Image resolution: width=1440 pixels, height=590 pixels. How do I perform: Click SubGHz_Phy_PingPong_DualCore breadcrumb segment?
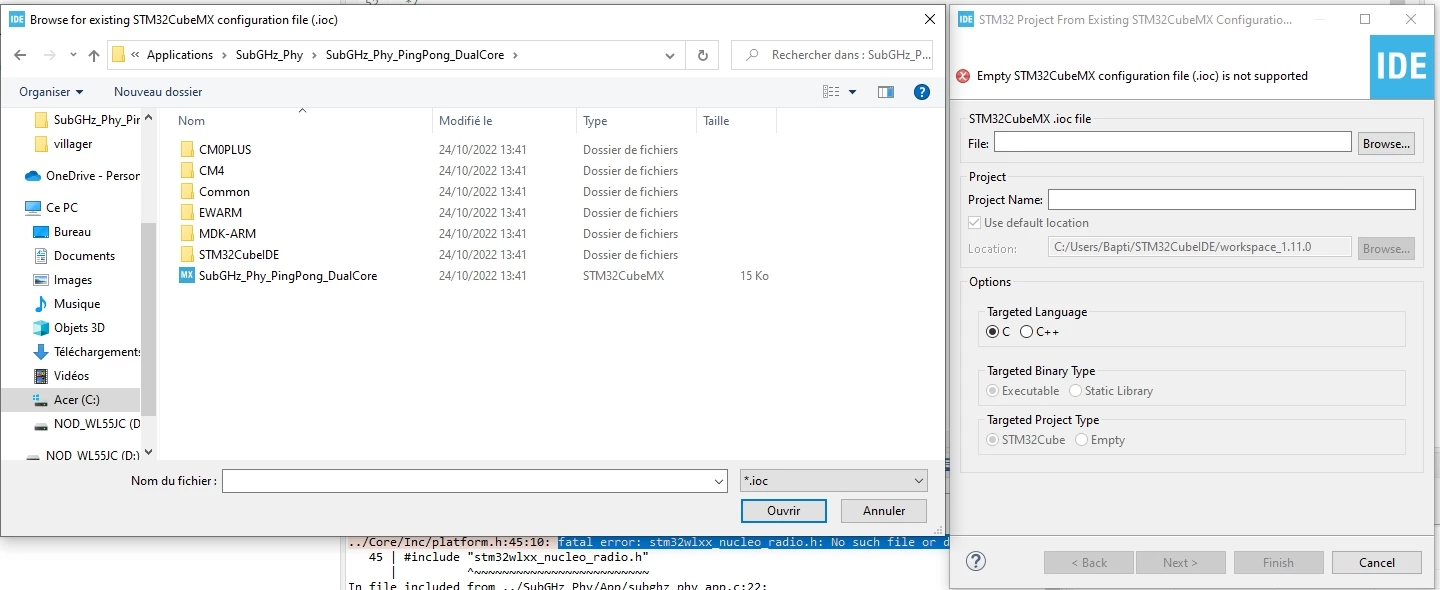coord(416,55)
